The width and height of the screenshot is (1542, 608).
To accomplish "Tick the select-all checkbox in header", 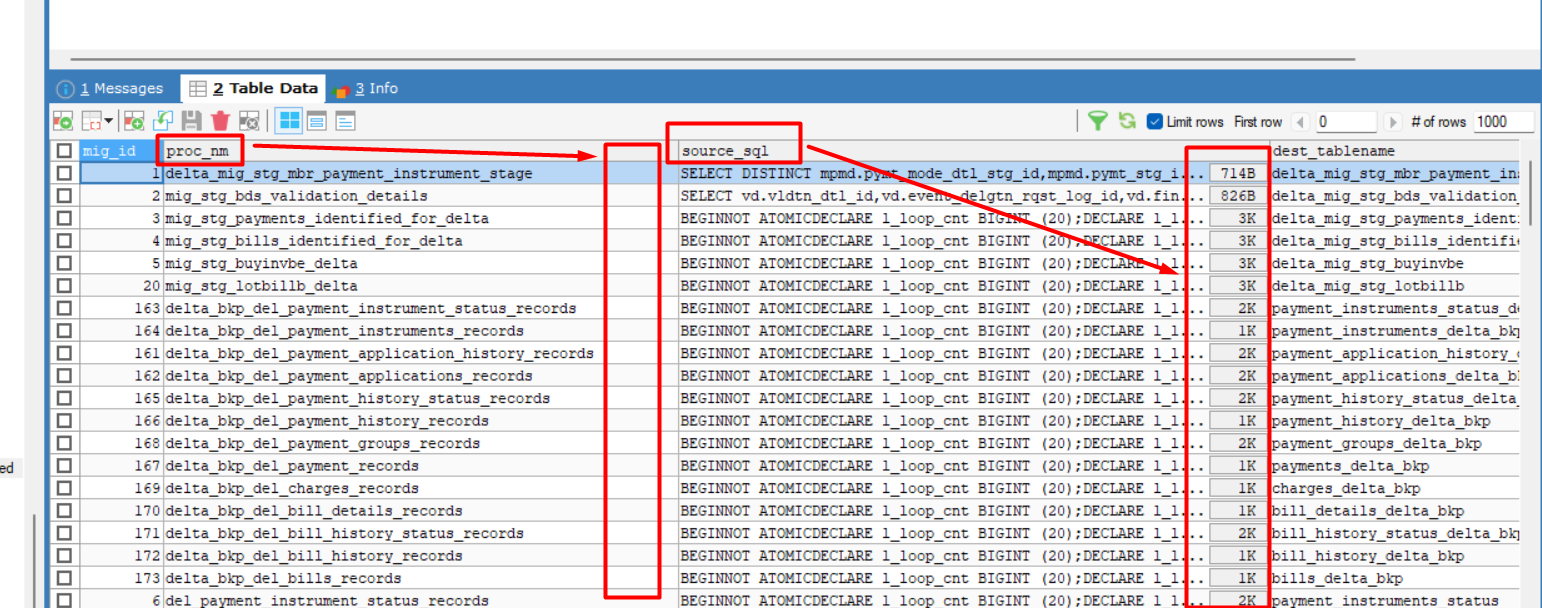I will (x=65, y=151).
